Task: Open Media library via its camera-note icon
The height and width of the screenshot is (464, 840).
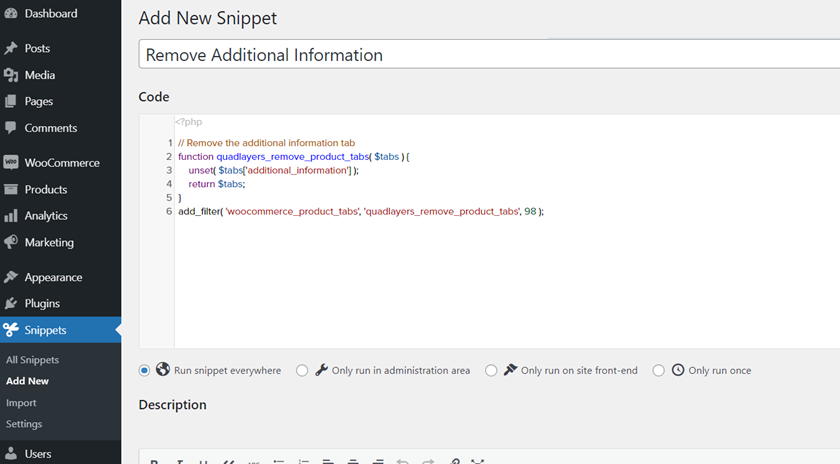Action: pyautogui.click(x=11, y=75)
